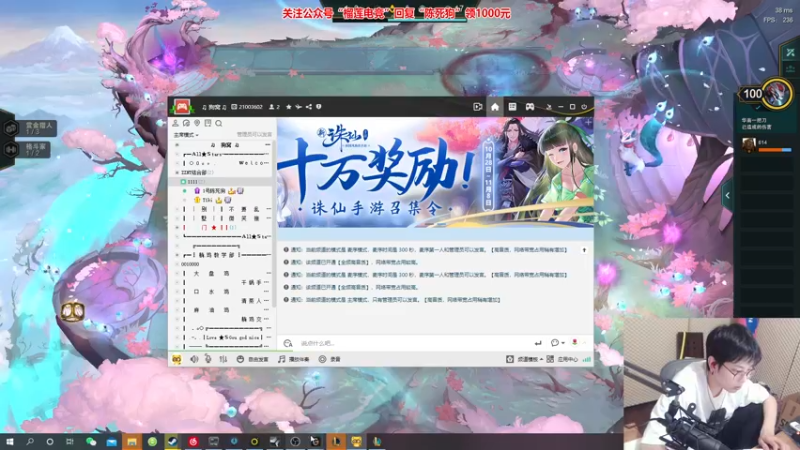800x450 pixels.
Task: Open the video live icon
Action: tap(478, 107)
